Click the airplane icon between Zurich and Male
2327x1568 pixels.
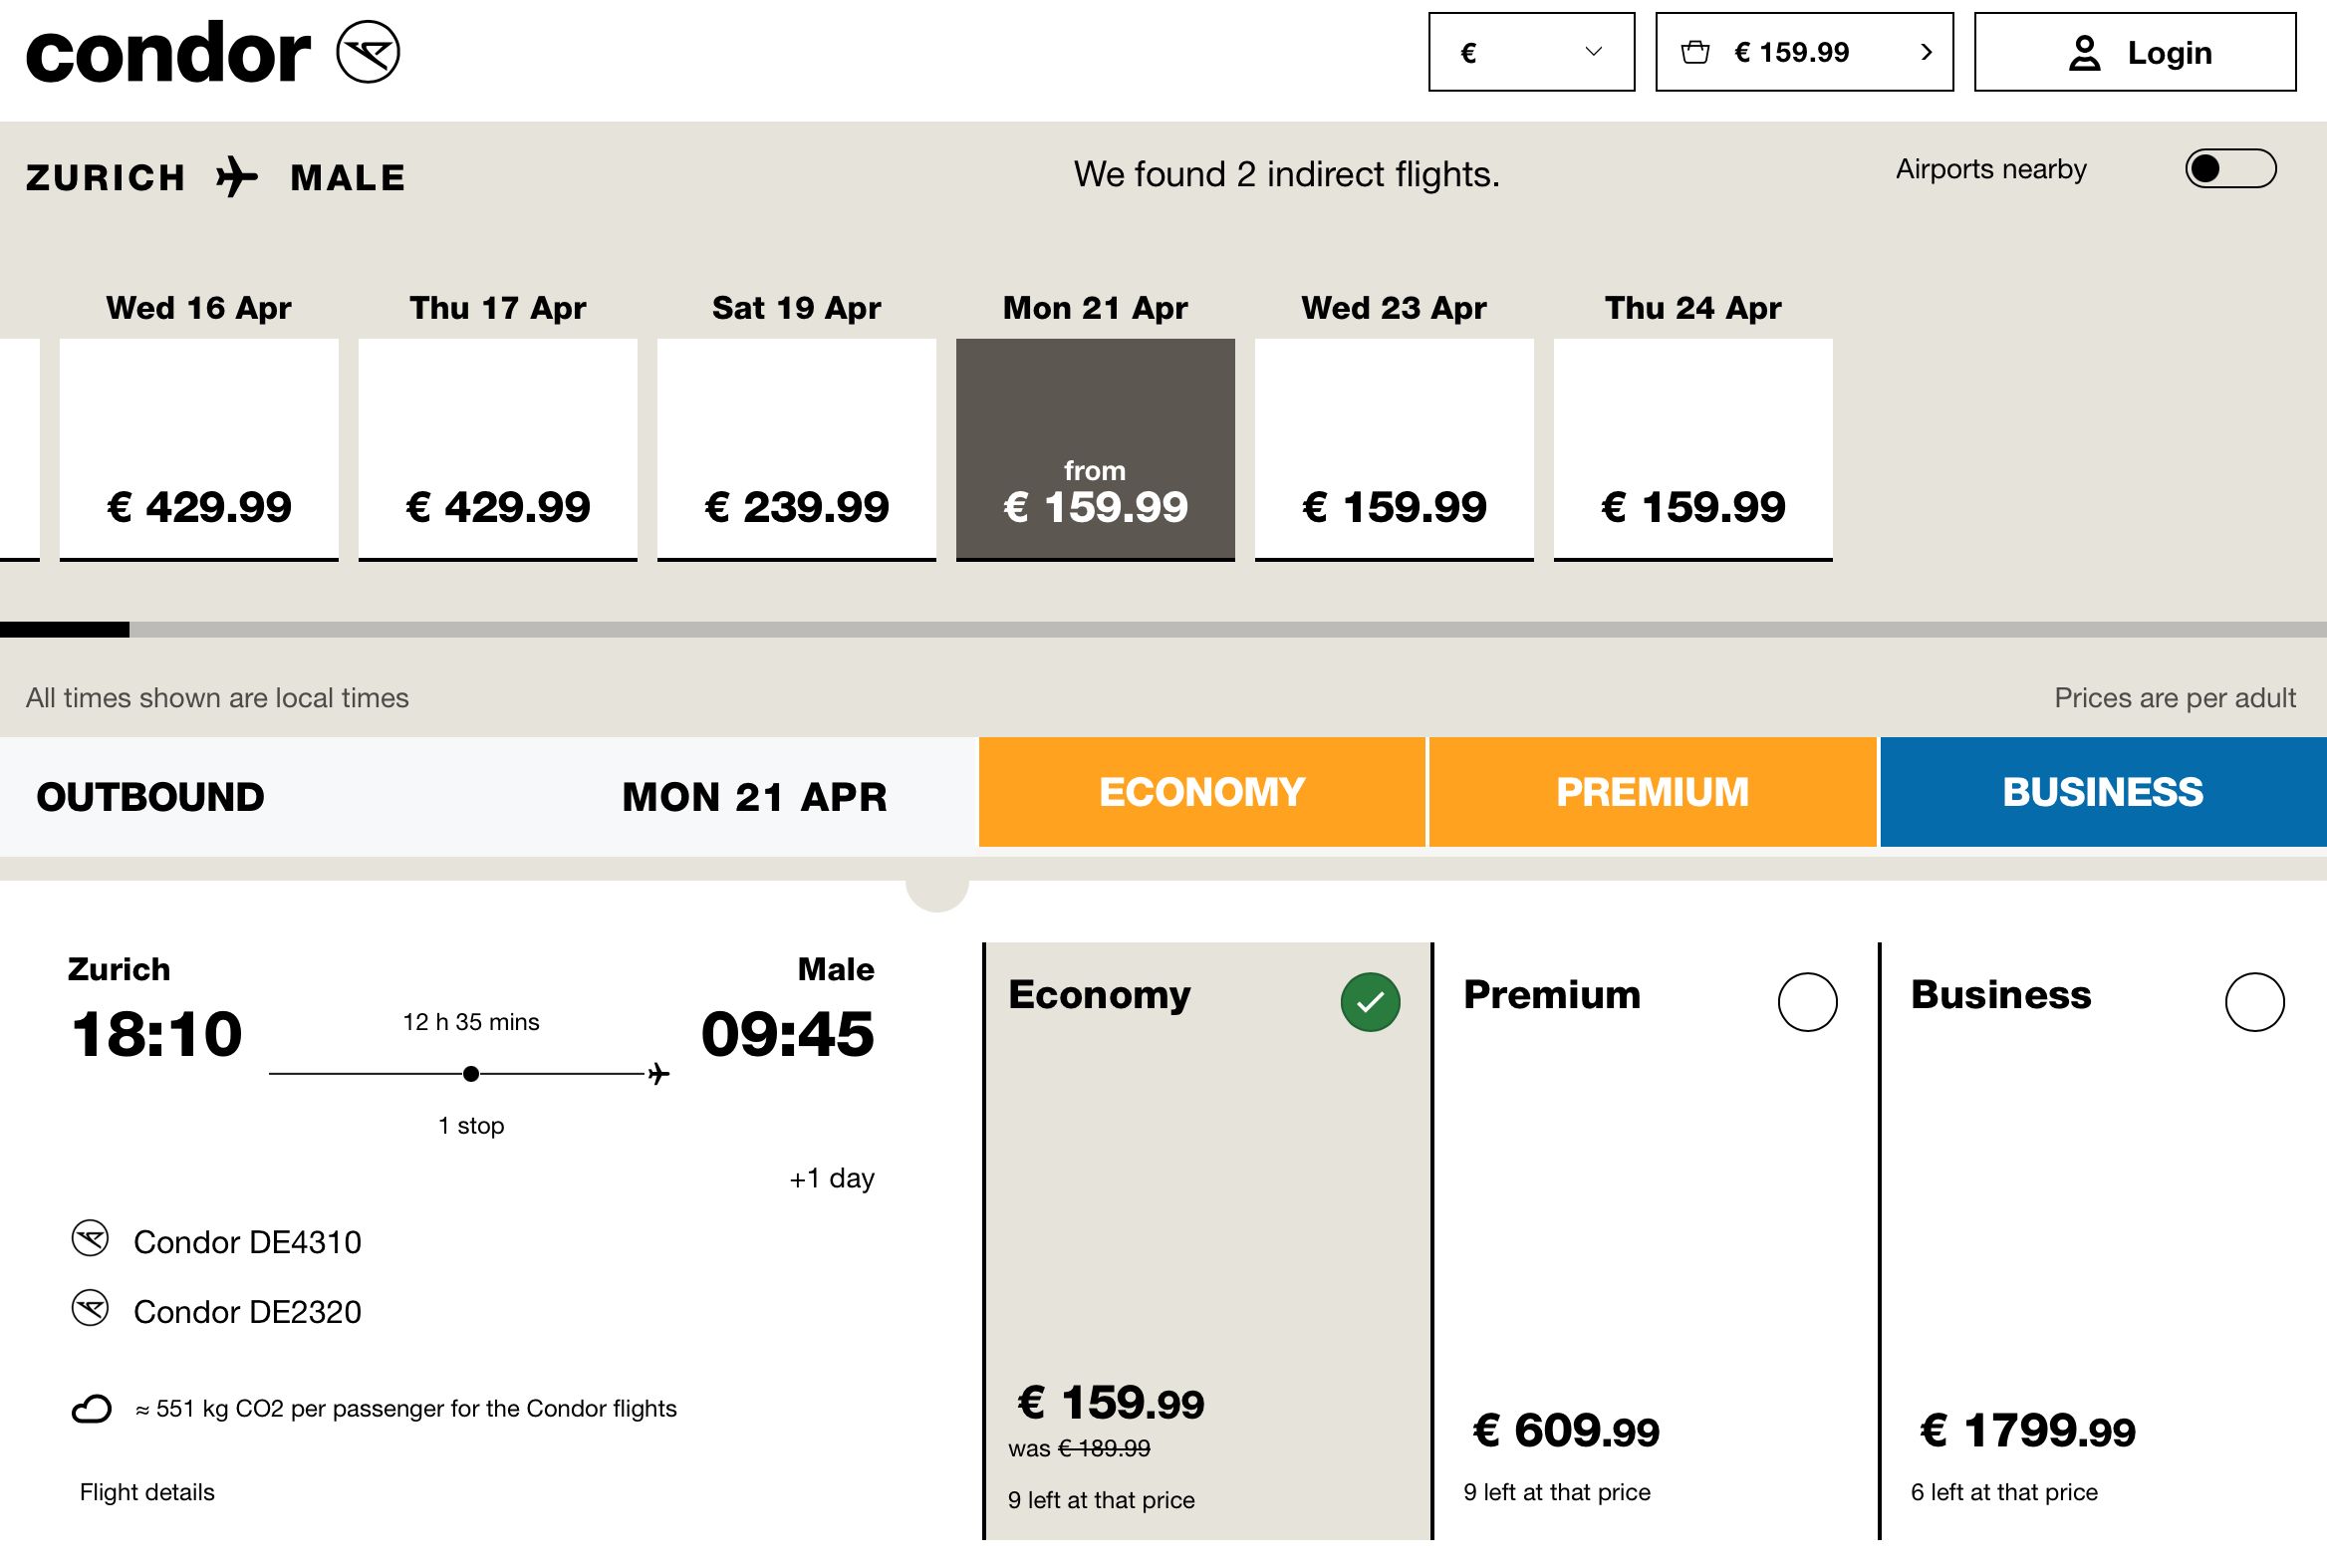(x=237, y=177)
